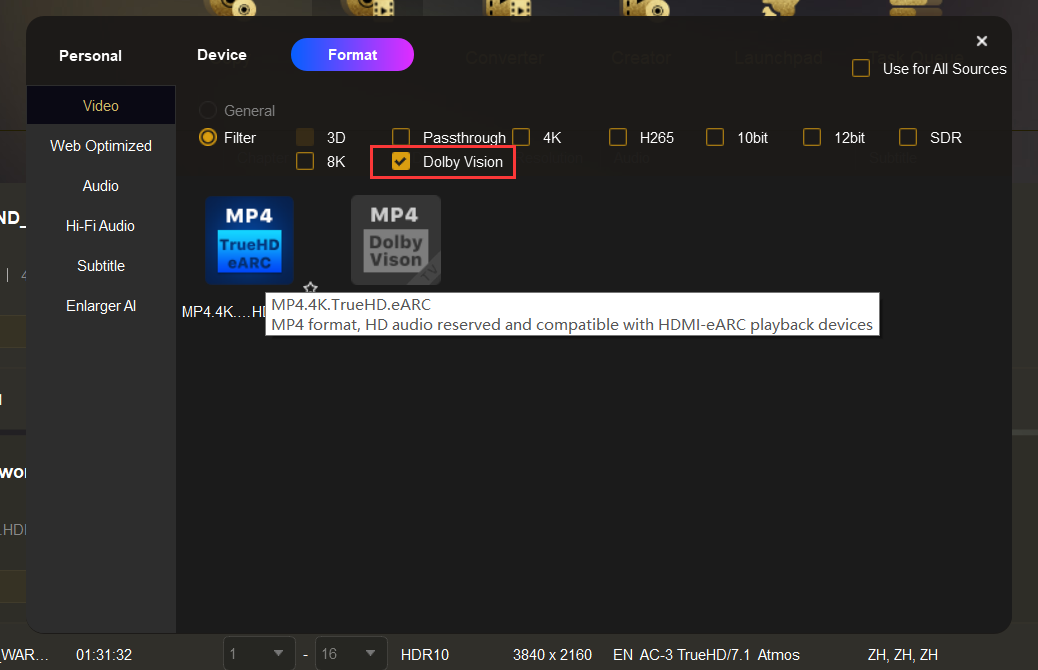Screen dimensions: 1038x670
Task: Enable Use for All Sources
Action: coord(861,68)
